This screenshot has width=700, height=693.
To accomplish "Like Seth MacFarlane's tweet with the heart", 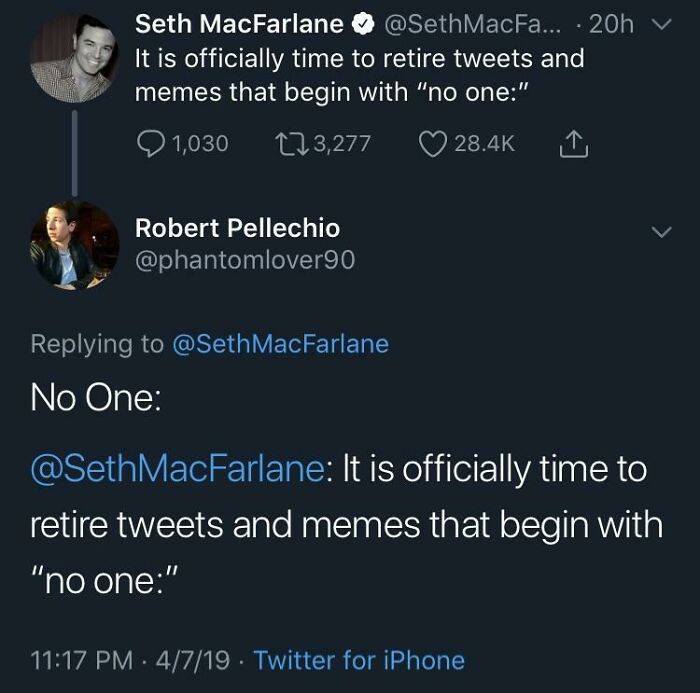I will pyautogui.click(x=433, y=143).
